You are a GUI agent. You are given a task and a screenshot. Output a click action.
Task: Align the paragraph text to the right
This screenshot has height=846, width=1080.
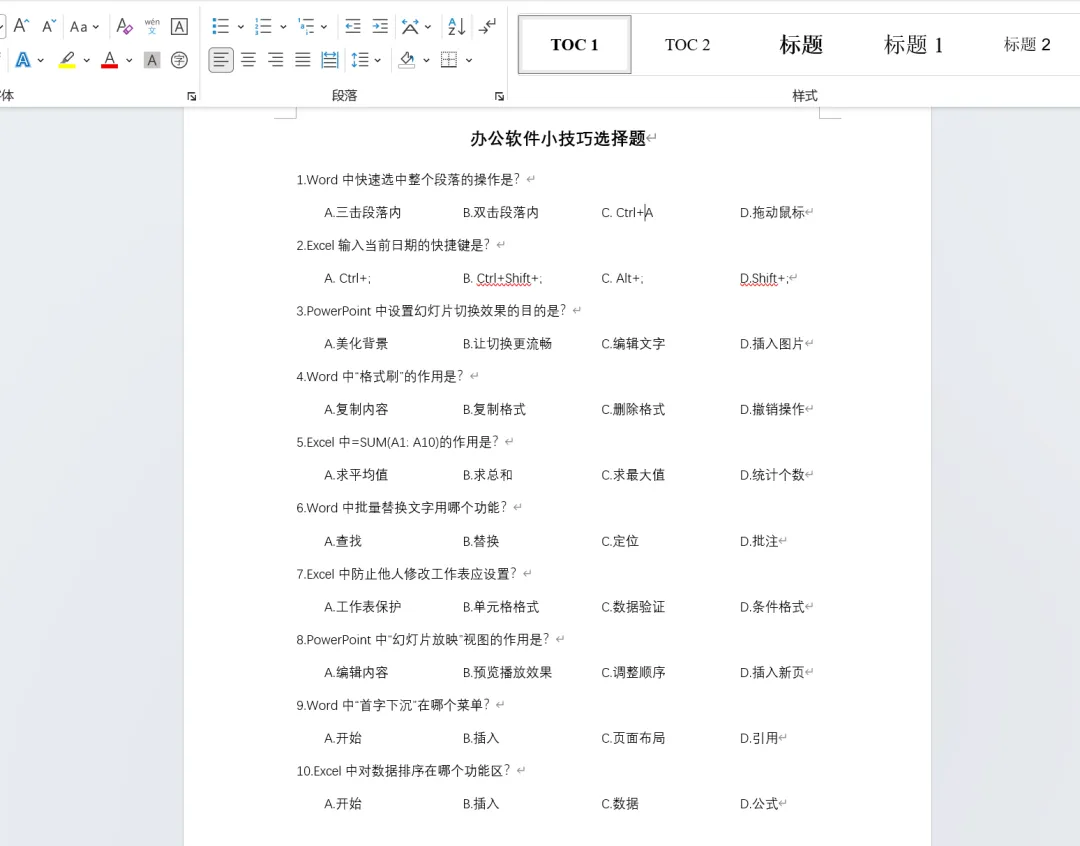pyautogui.click(x=276, y=60)
